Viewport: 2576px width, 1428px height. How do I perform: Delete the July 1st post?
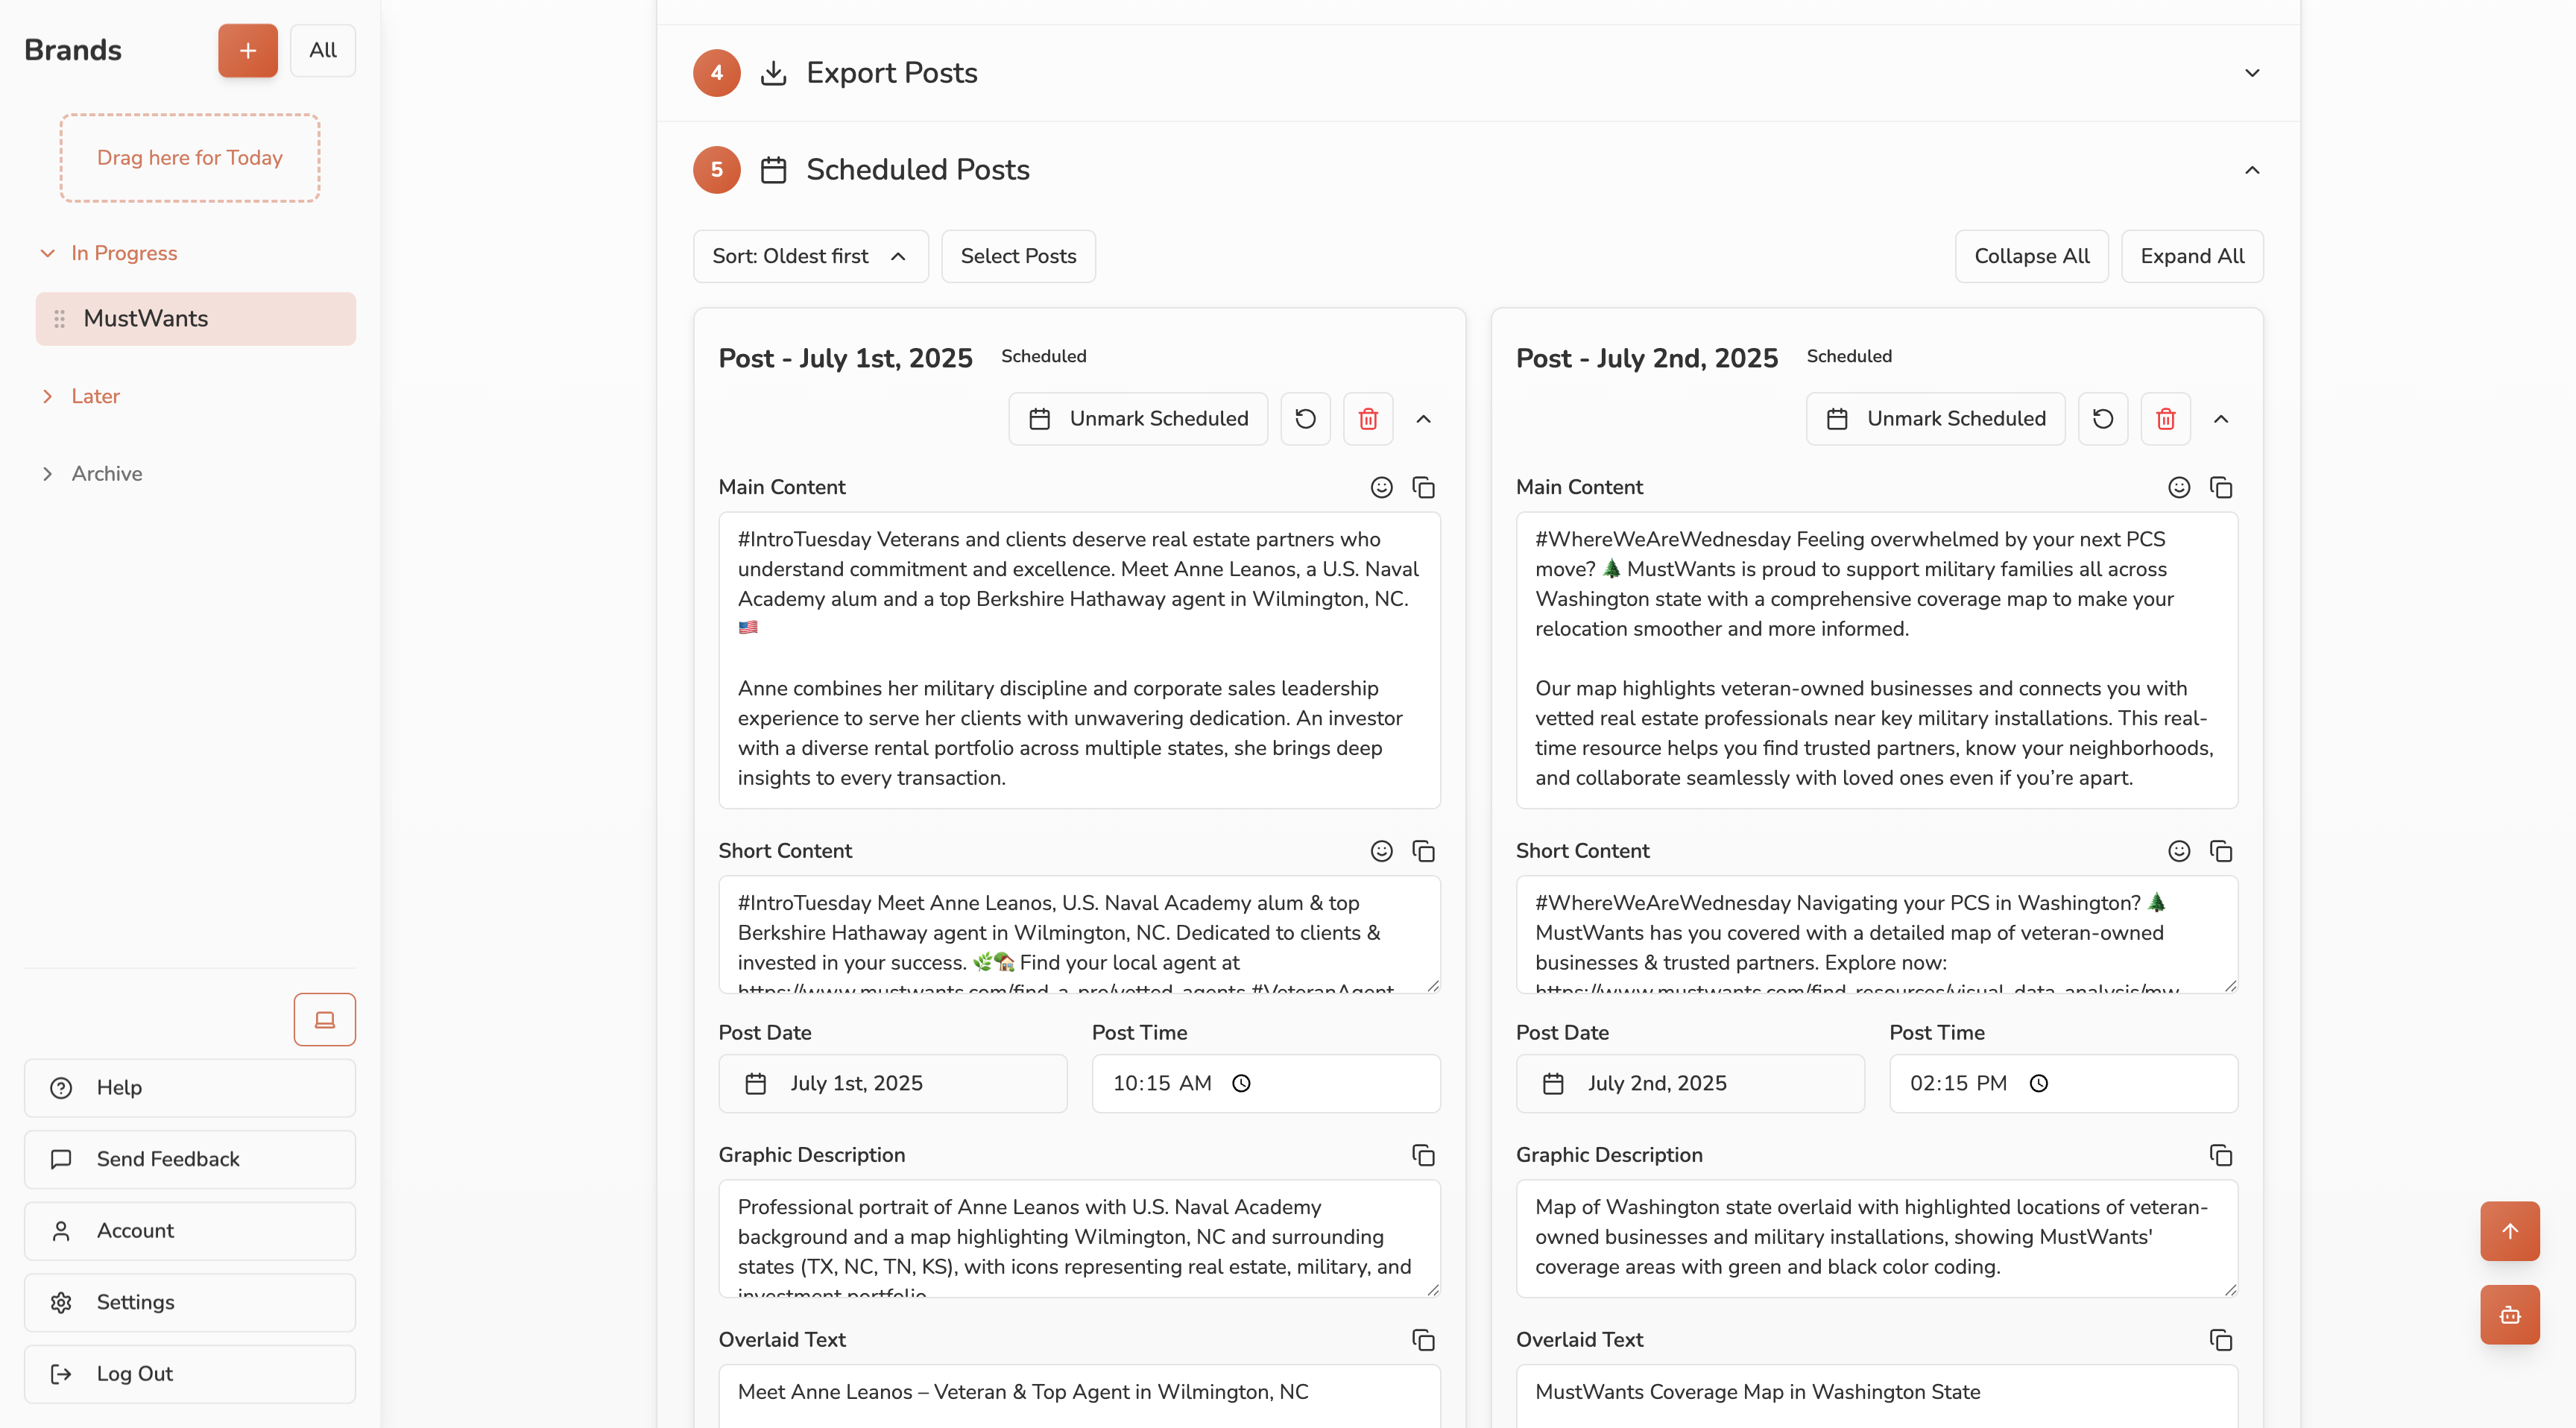click(1368, 418)
